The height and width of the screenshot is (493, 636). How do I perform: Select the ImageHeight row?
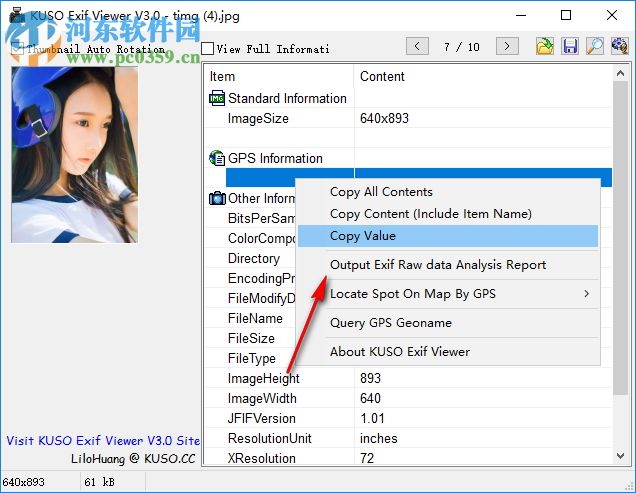[408, 378]
